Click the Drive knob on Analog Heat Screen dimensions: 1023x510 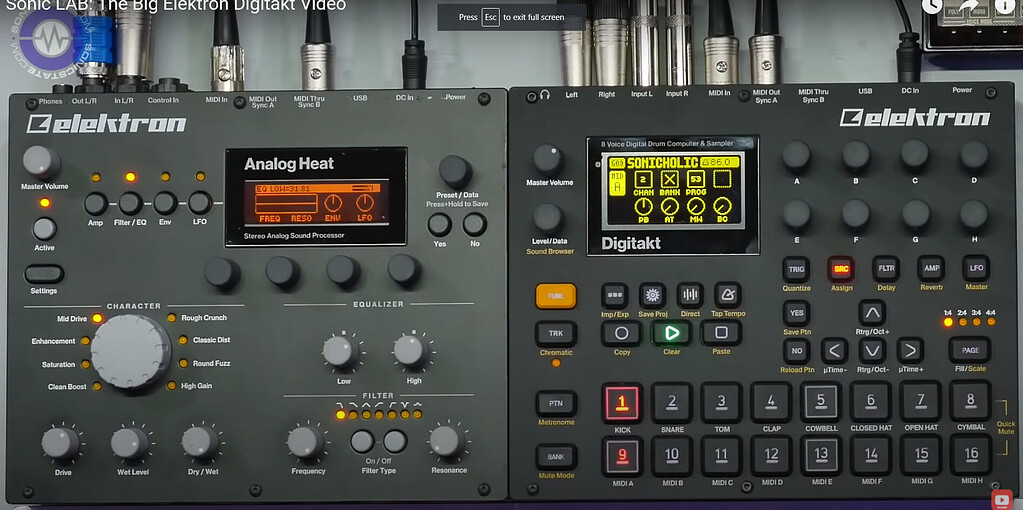(62, 443)
